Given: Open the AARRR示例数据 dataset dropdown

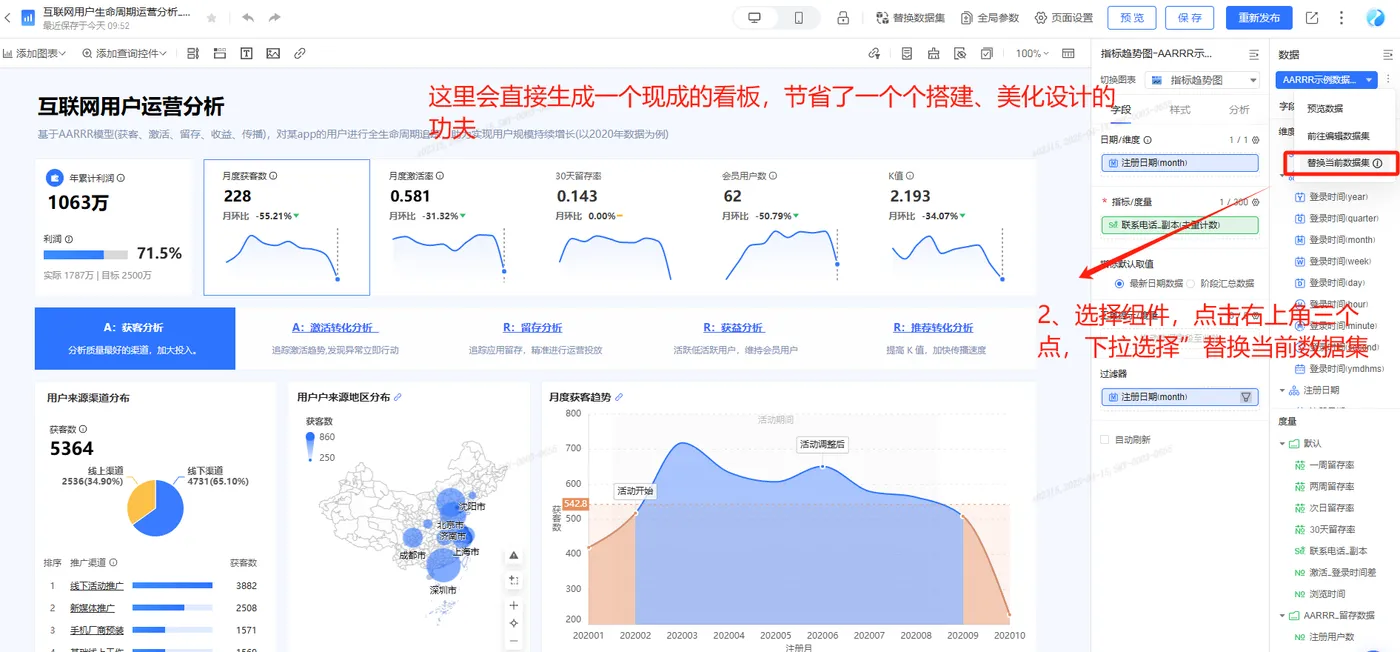Looking at the screenshot, I should tap(1327, 79).
